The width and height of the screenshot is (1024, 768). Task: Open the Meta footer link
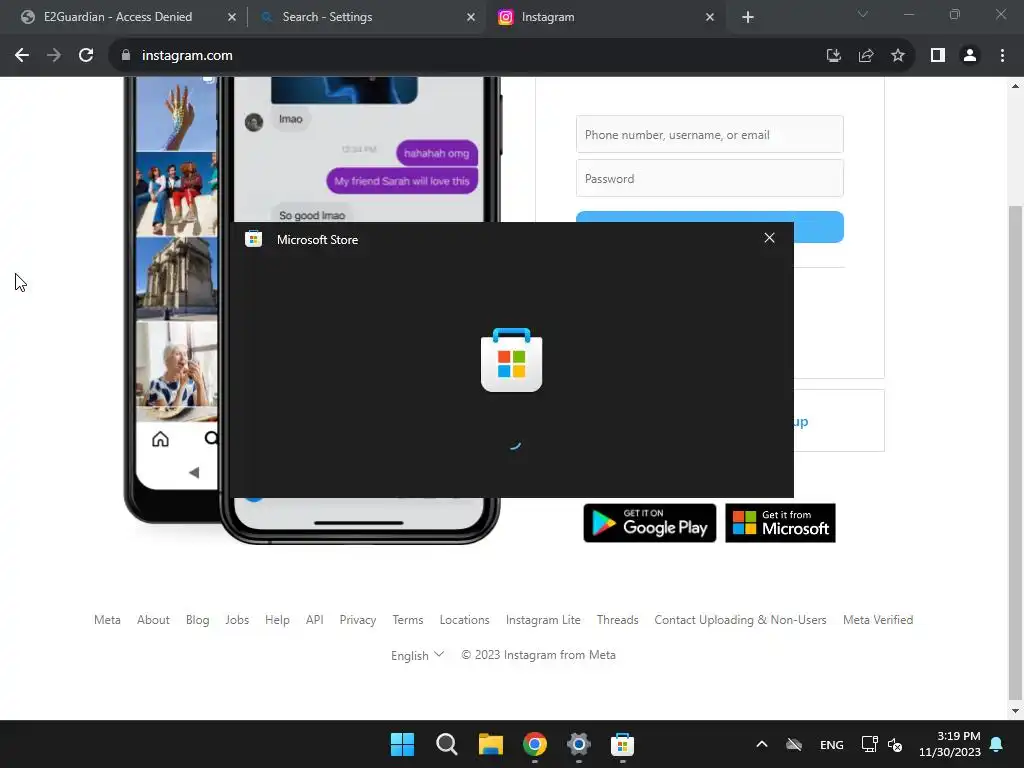click(107, 620)
